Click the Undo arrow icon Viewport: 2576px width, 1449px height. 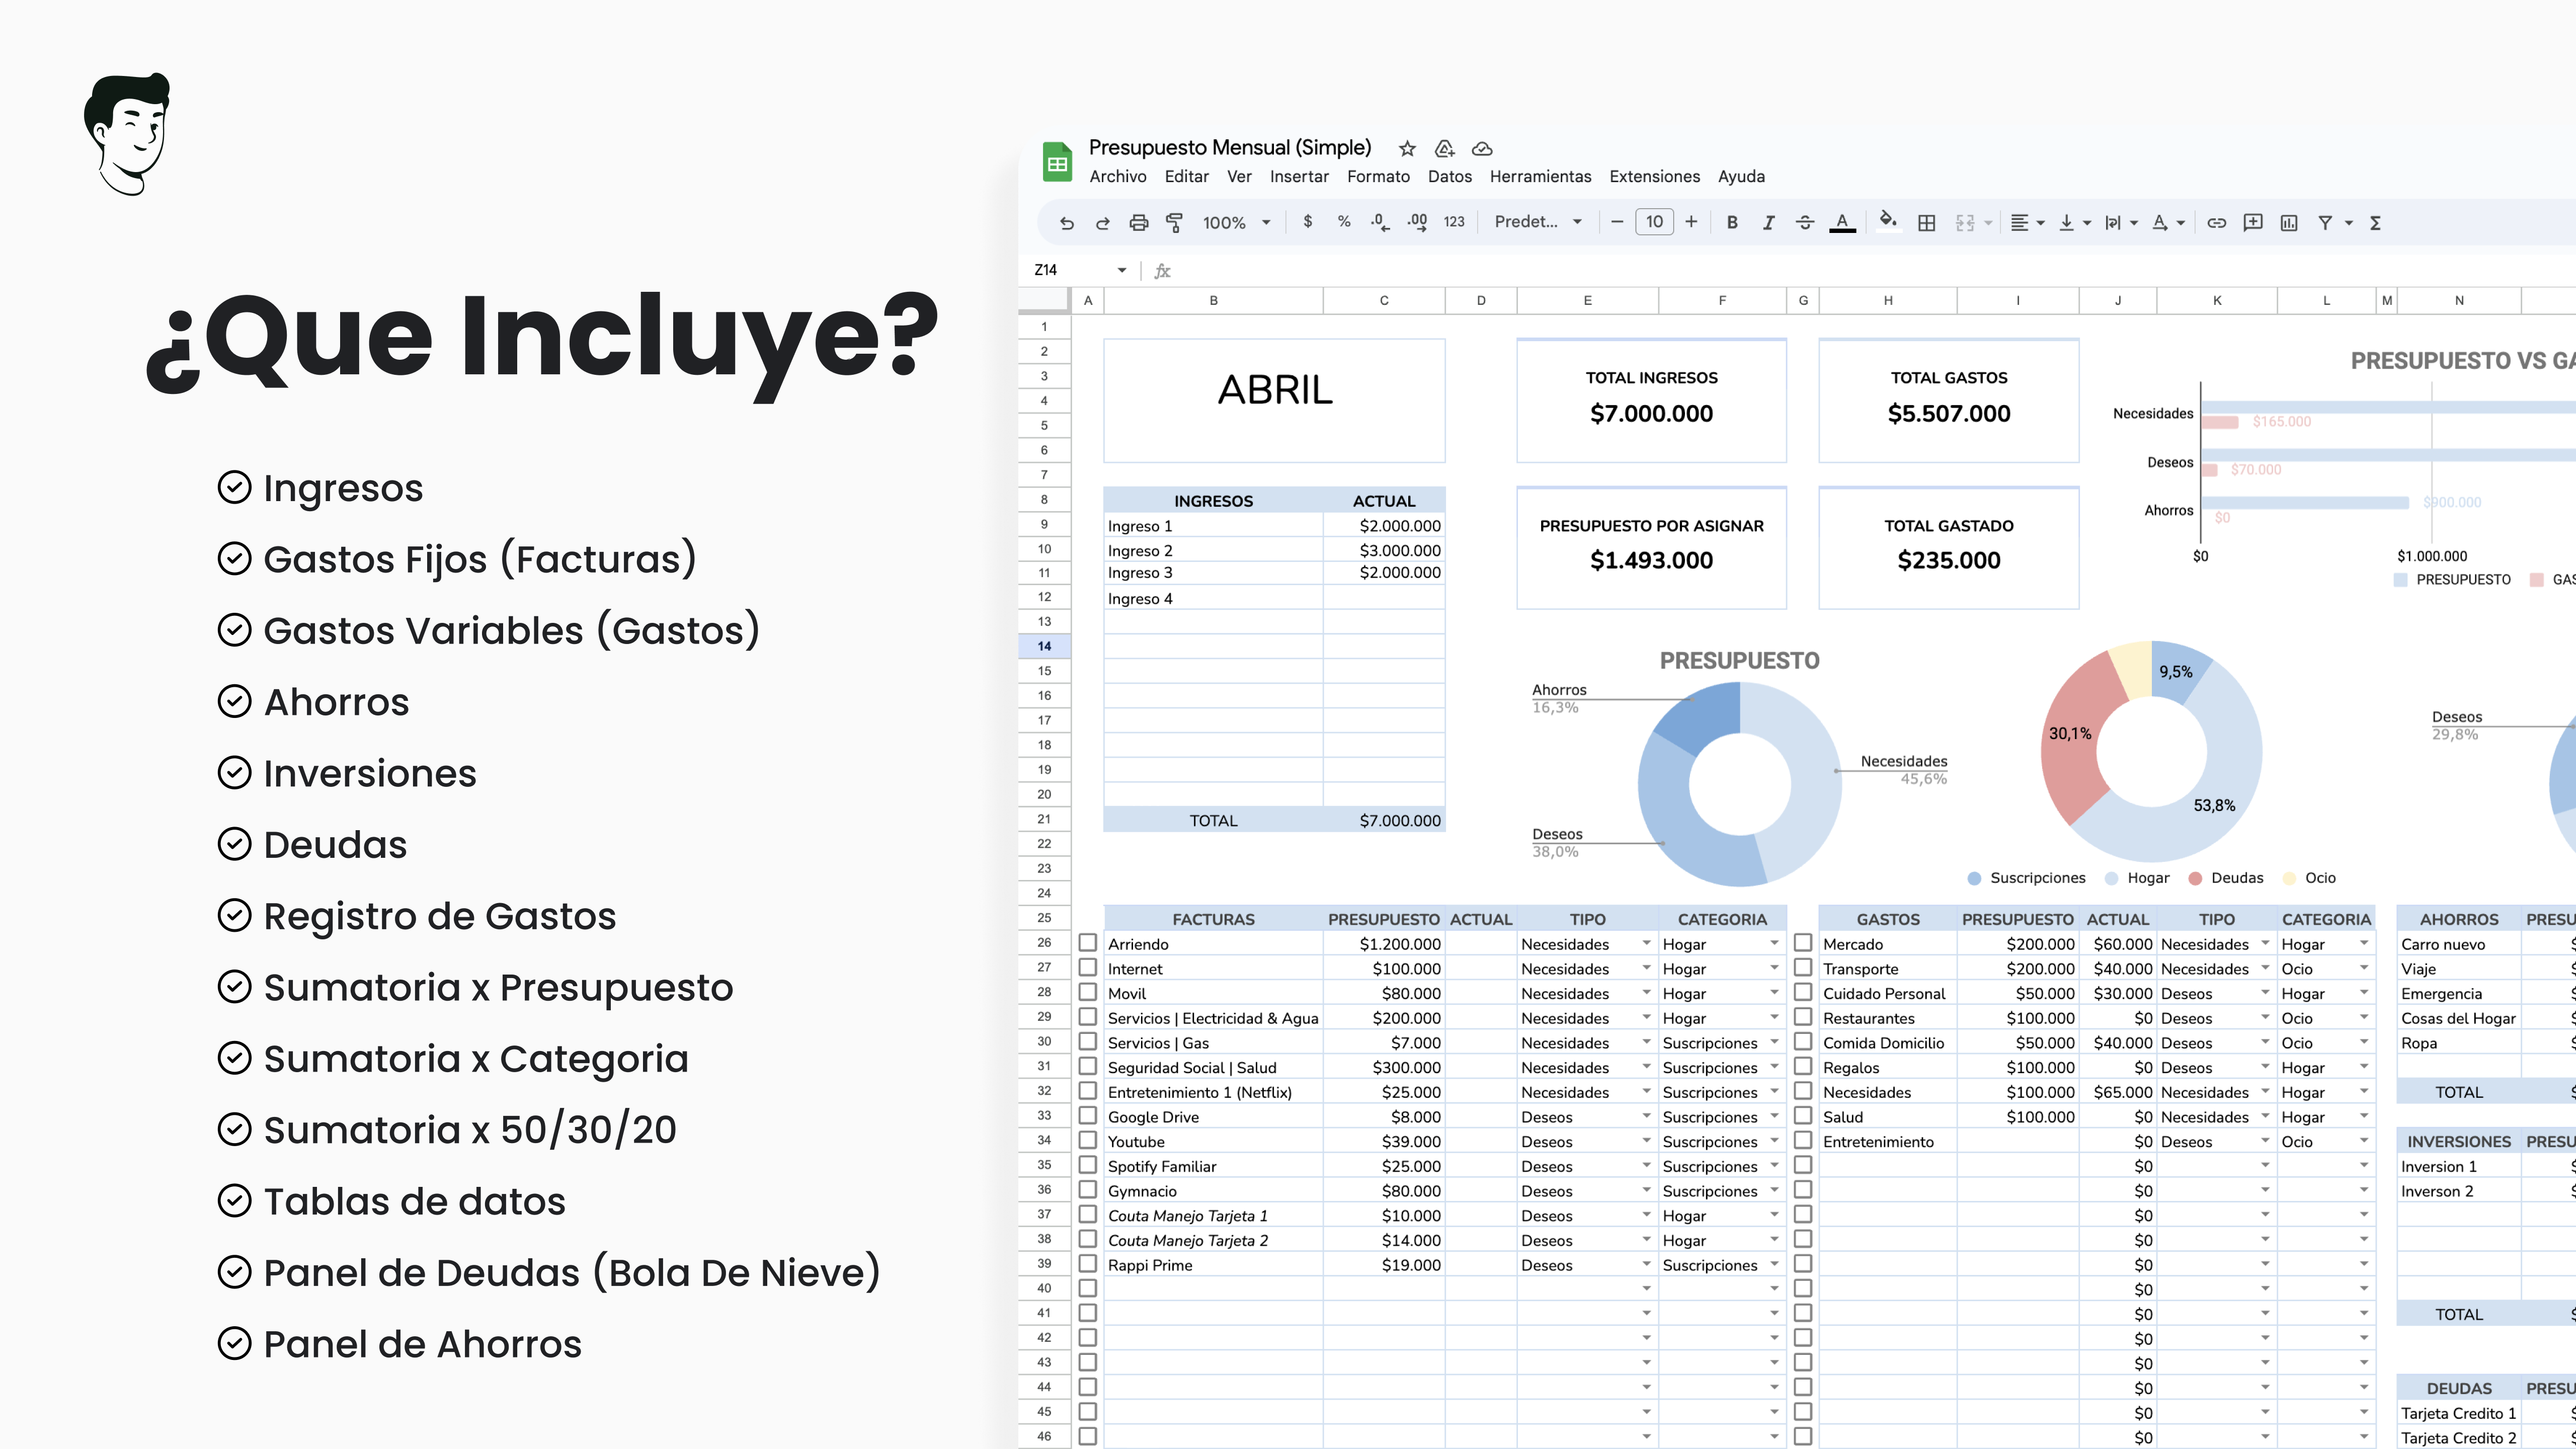point(1067,223)
